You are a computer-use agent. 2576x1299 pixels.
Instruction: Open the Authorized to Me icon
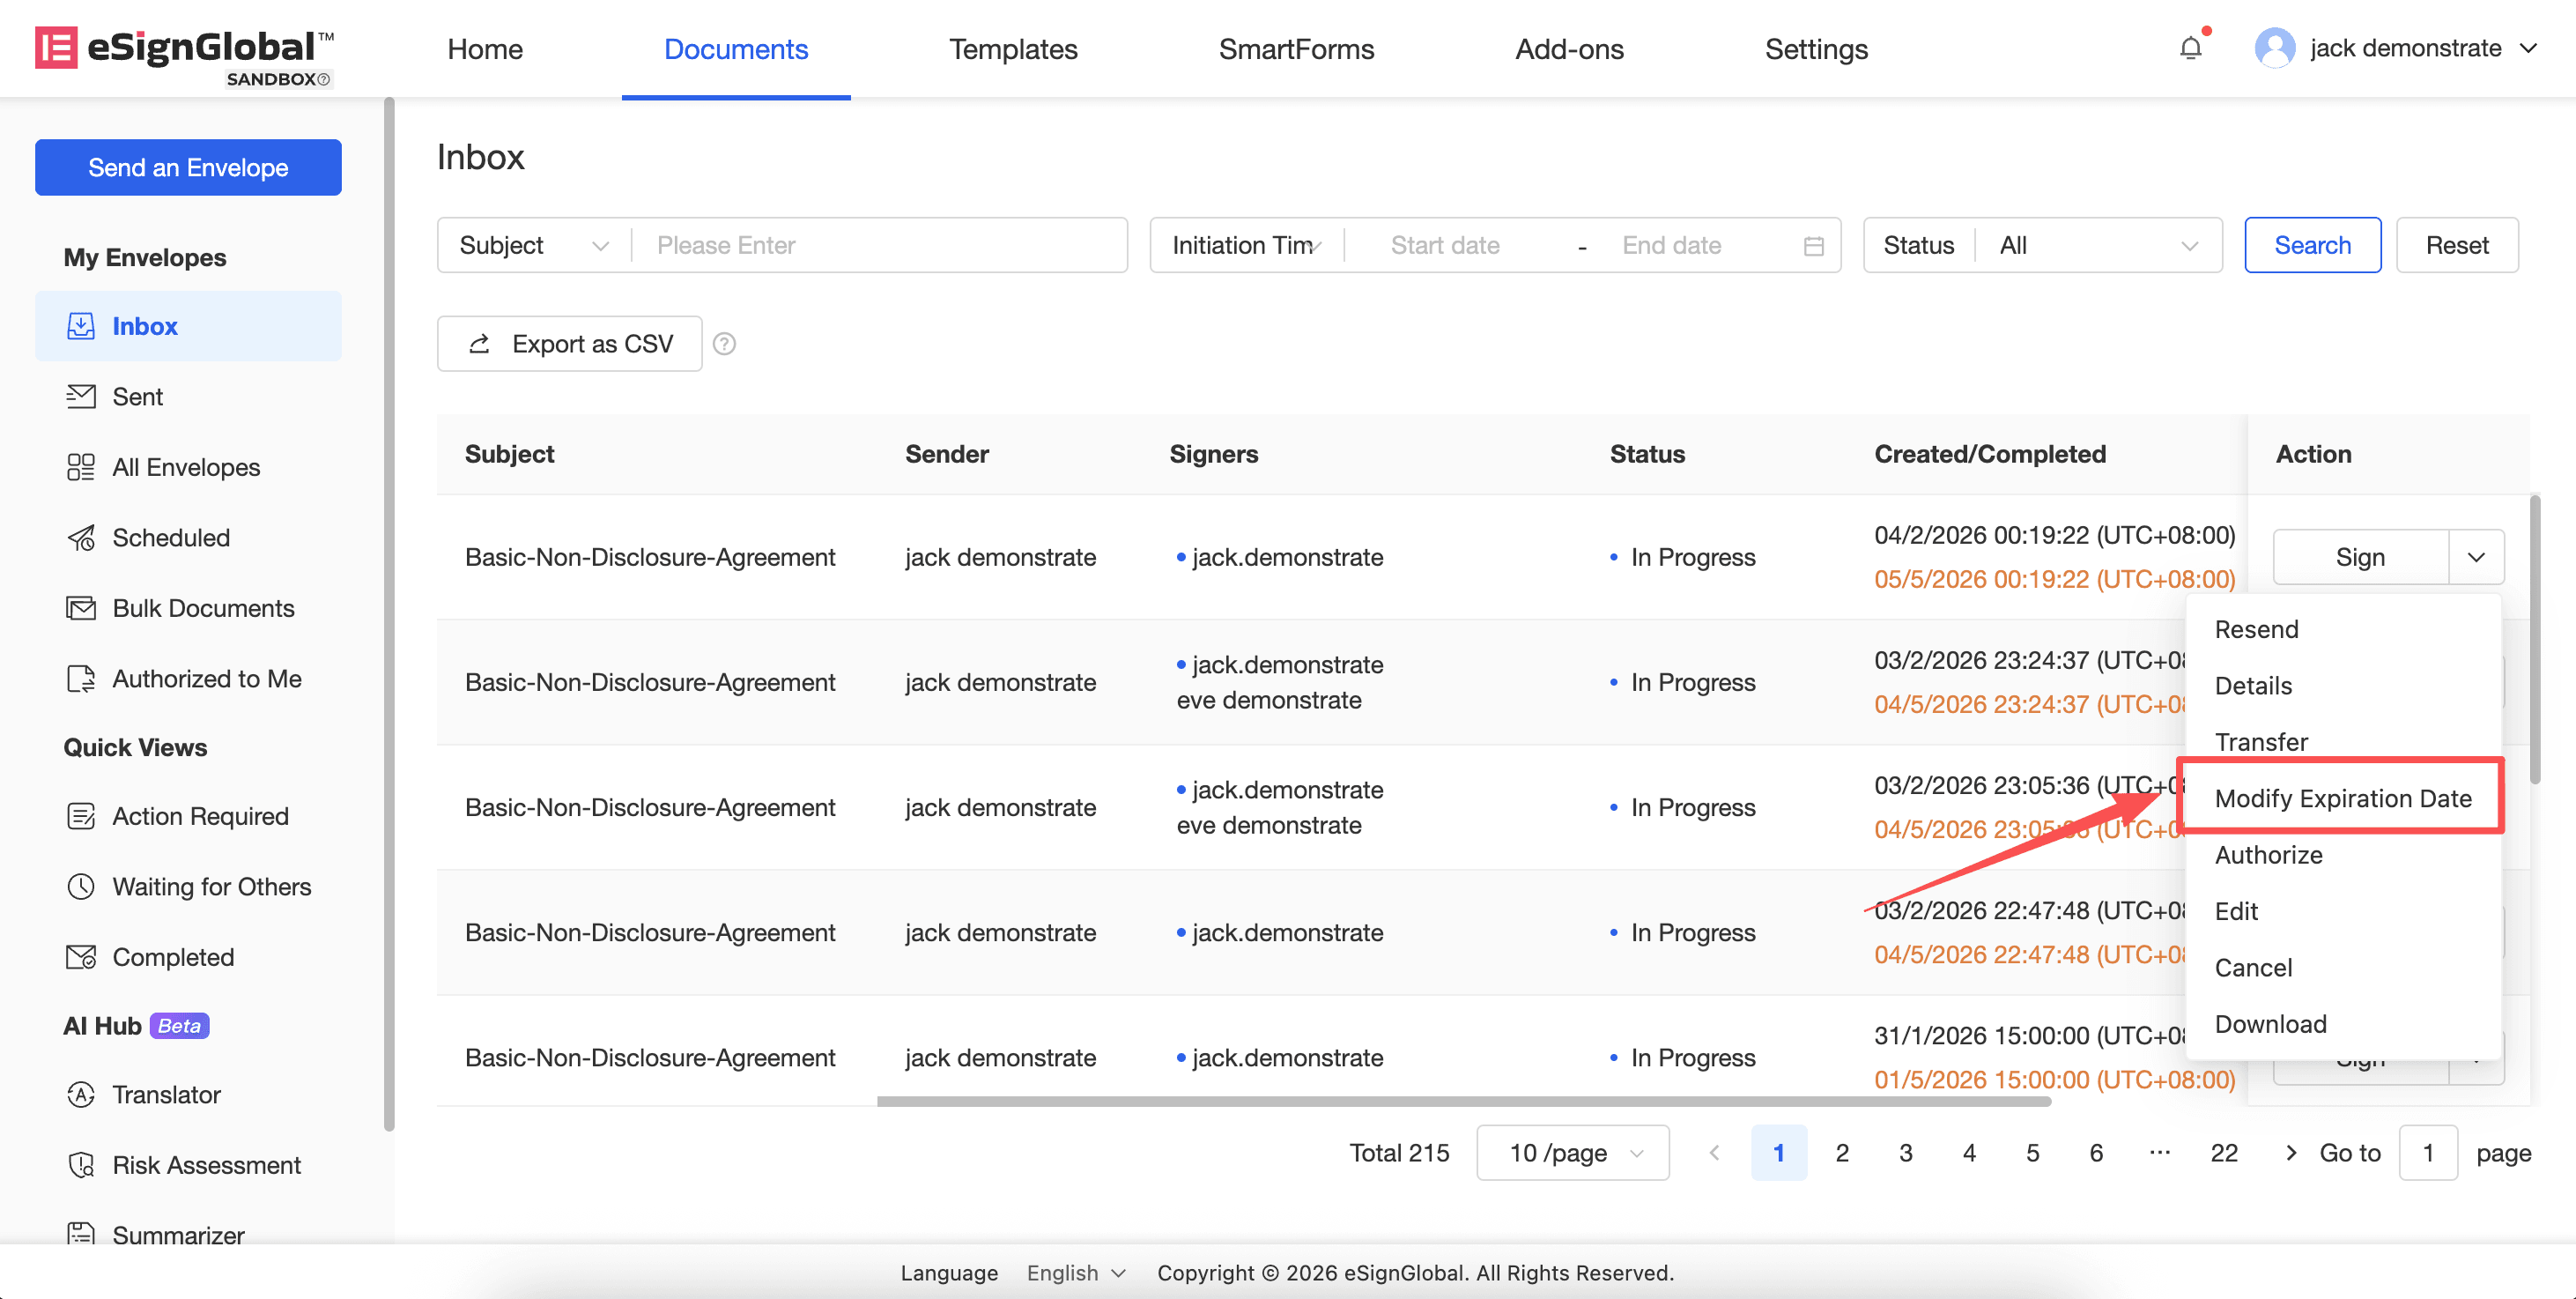tap(81, 679)
